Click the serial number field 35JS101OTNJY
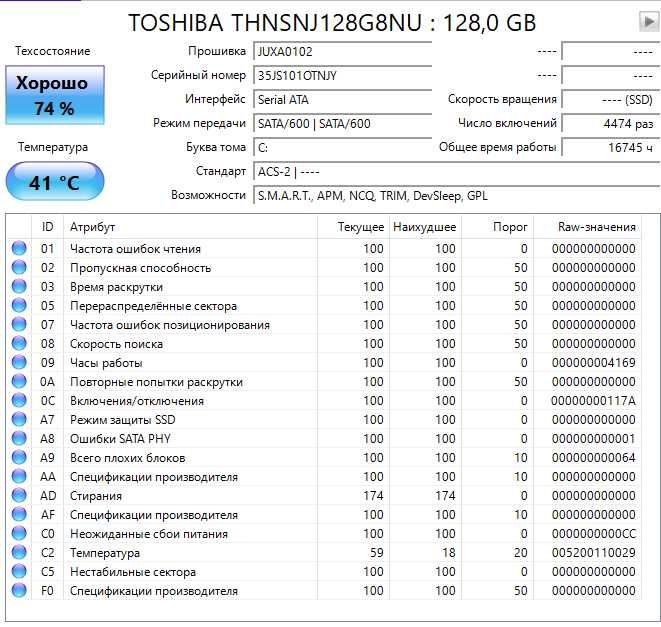661x627 pixels. click(343, 76)
